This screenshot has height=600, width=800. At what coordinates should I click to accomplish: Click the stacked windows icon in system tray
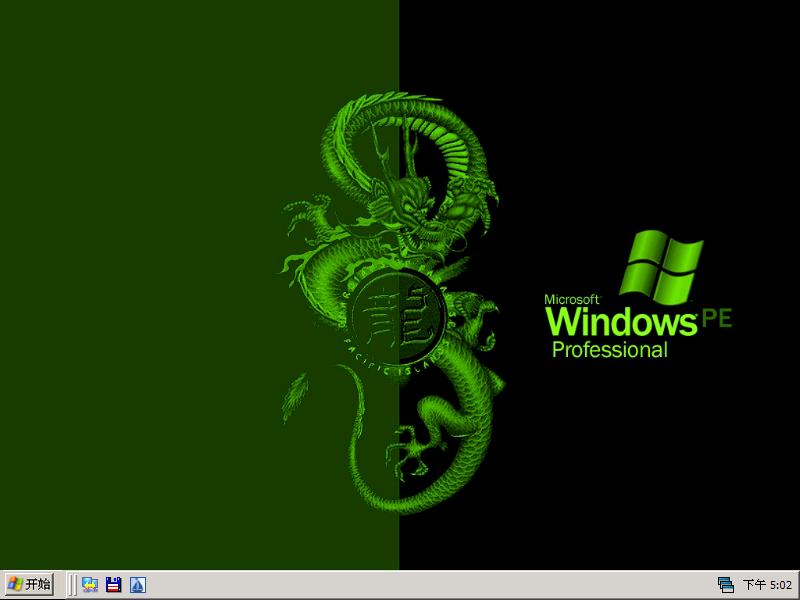click(x=725, y=585)
